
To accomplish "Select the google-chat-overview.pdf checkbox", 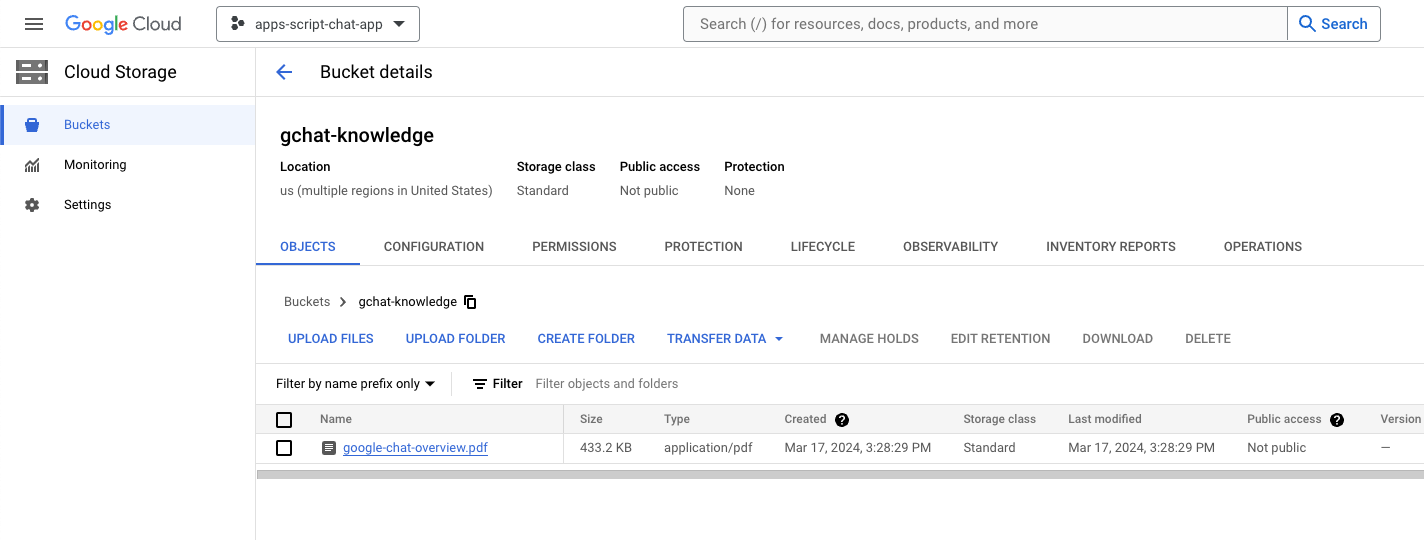I will [284, 448].
